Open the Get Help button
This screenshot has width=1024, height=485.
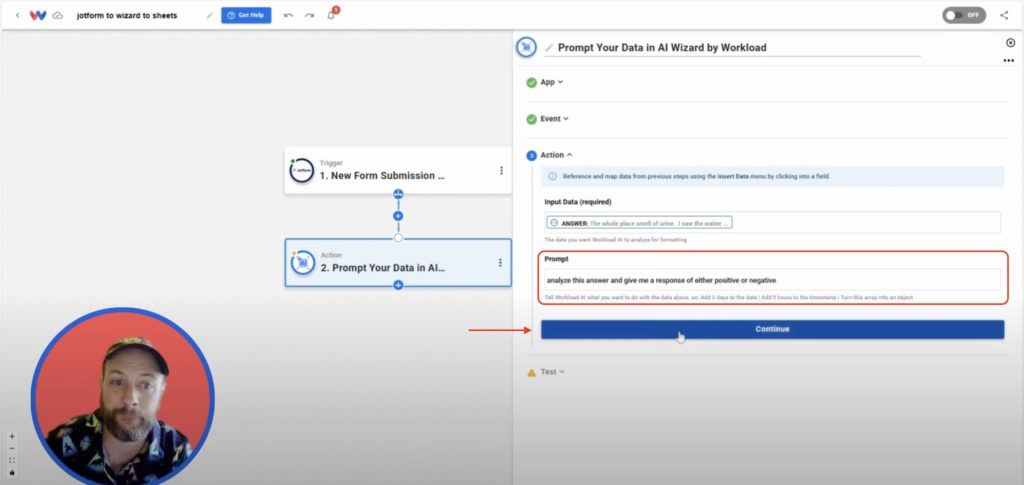(x=246, y=15)
